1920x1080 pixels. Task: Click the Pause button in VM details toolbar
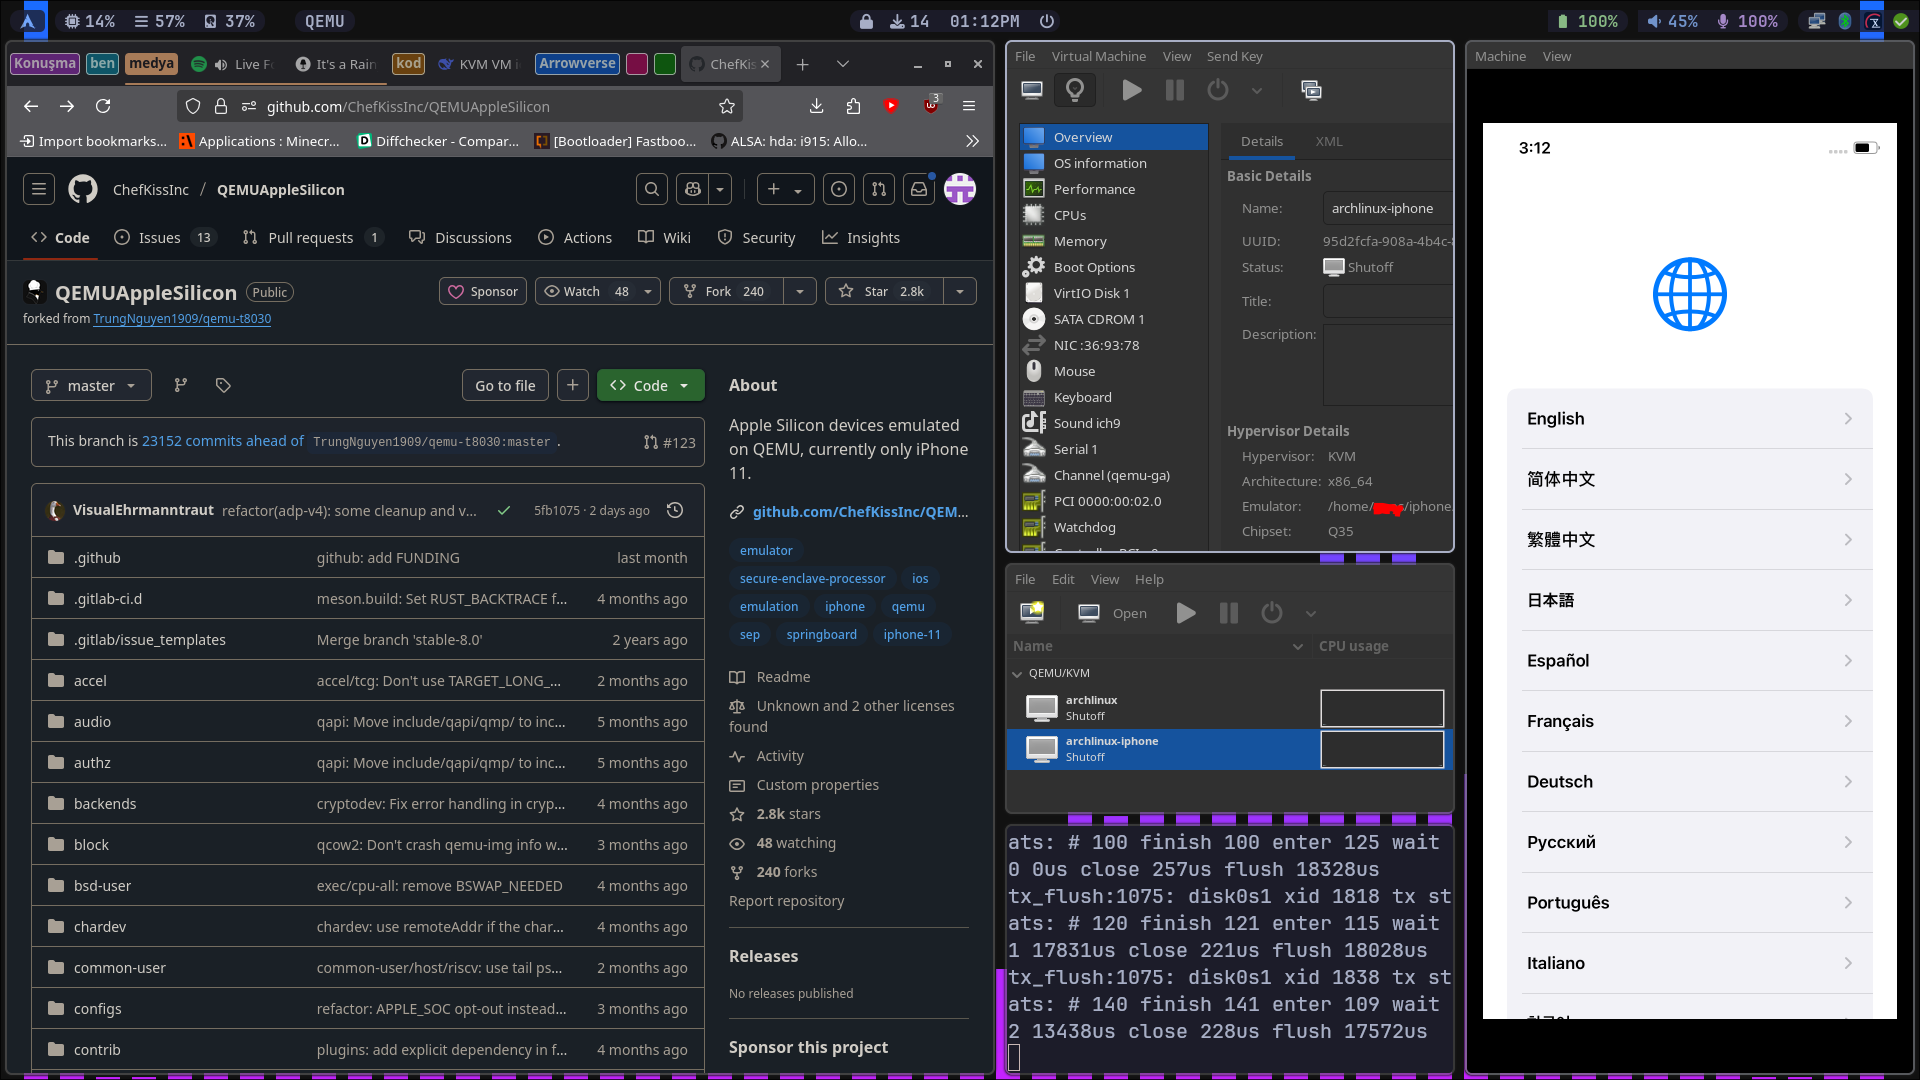tap(1175, 91)
